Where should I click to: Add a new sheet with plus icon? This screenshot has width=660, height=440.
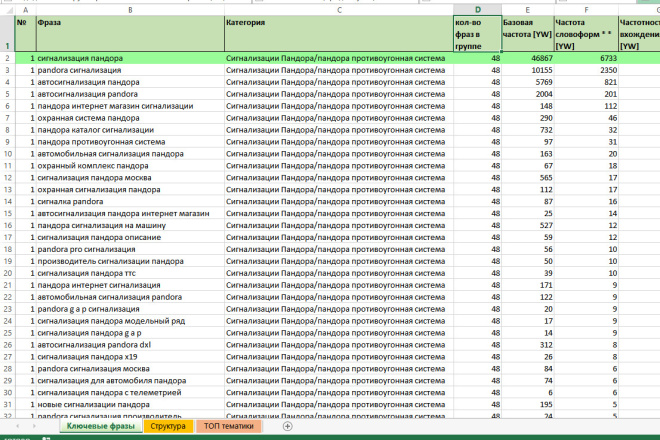[287, 426]
